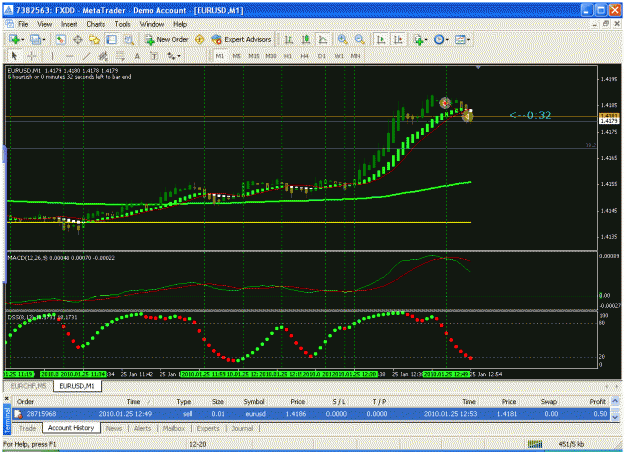Click the Indicators list plus icon

tap(418, 39)
